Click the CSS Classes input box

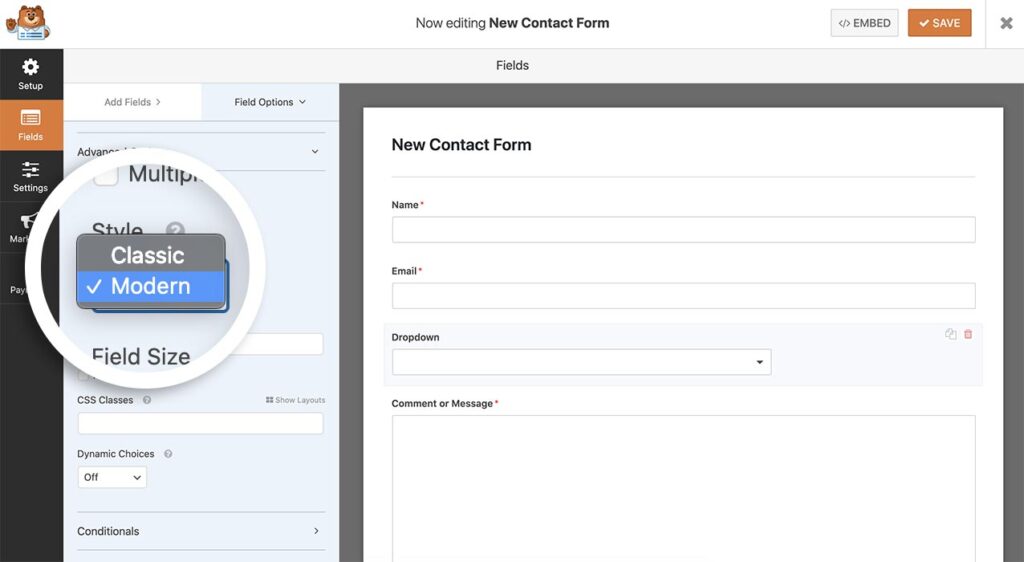pos(200,423)
